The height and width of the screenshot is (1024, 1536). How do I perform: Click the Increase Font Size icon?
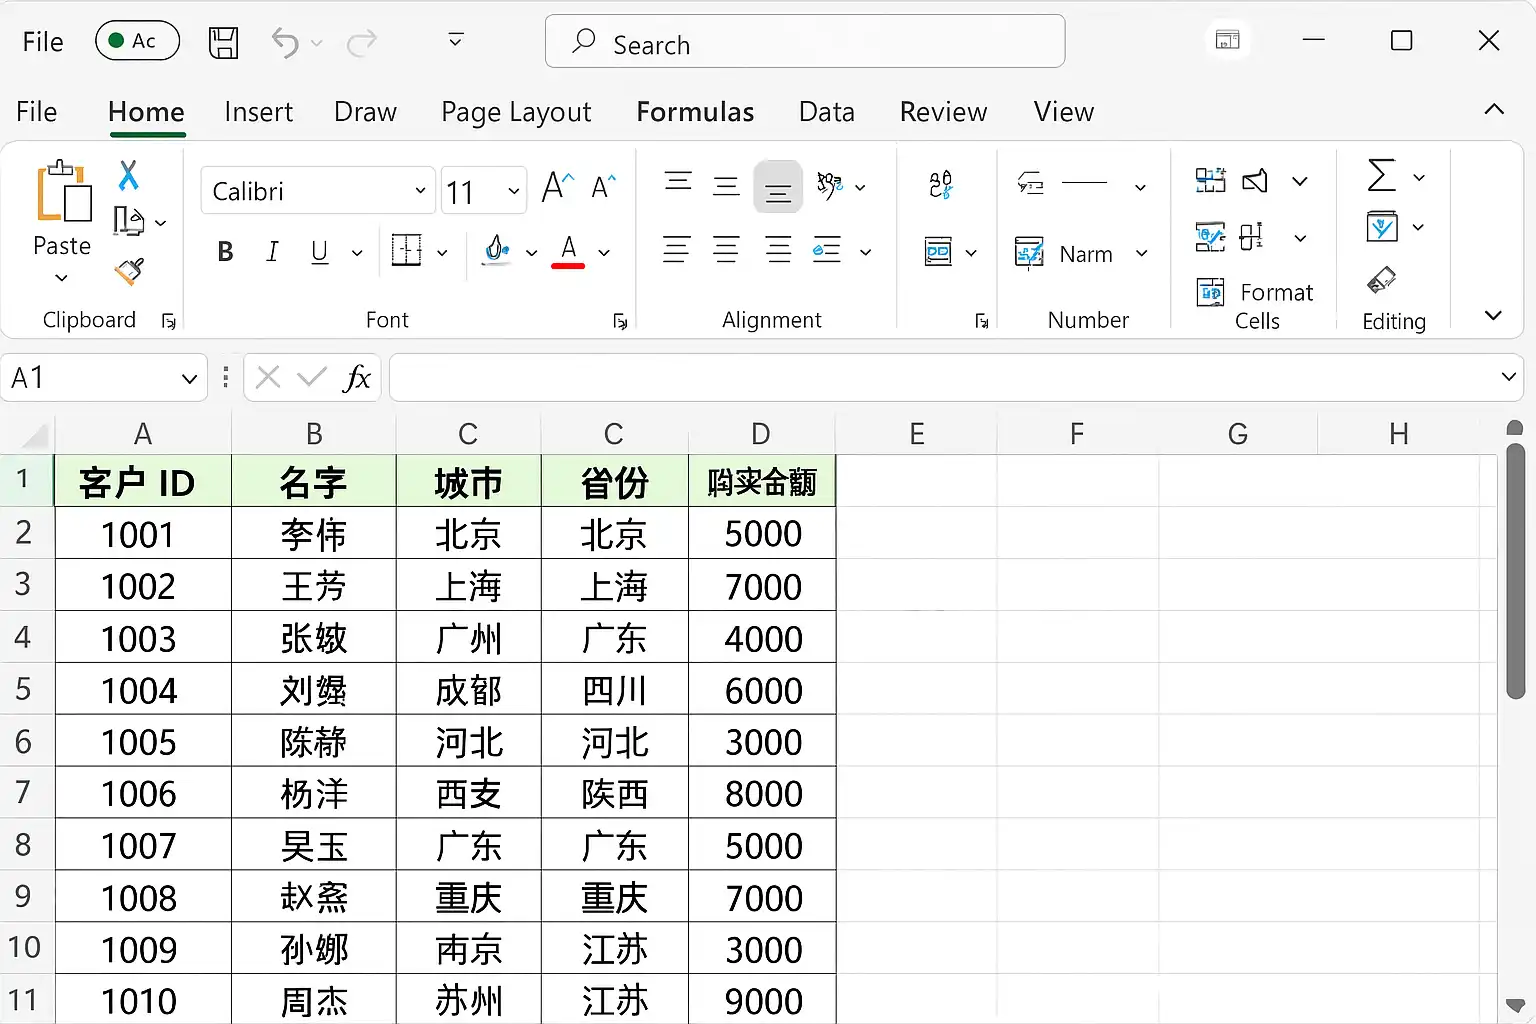pos(557,187)
